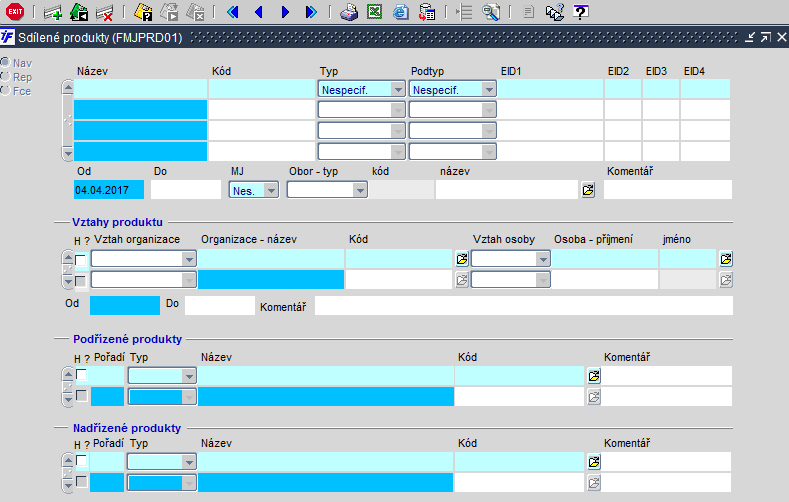This screenshot has height=502, width=789.
Task: Open in Internet Explorer icon
Action: click(x=401, y=12)
